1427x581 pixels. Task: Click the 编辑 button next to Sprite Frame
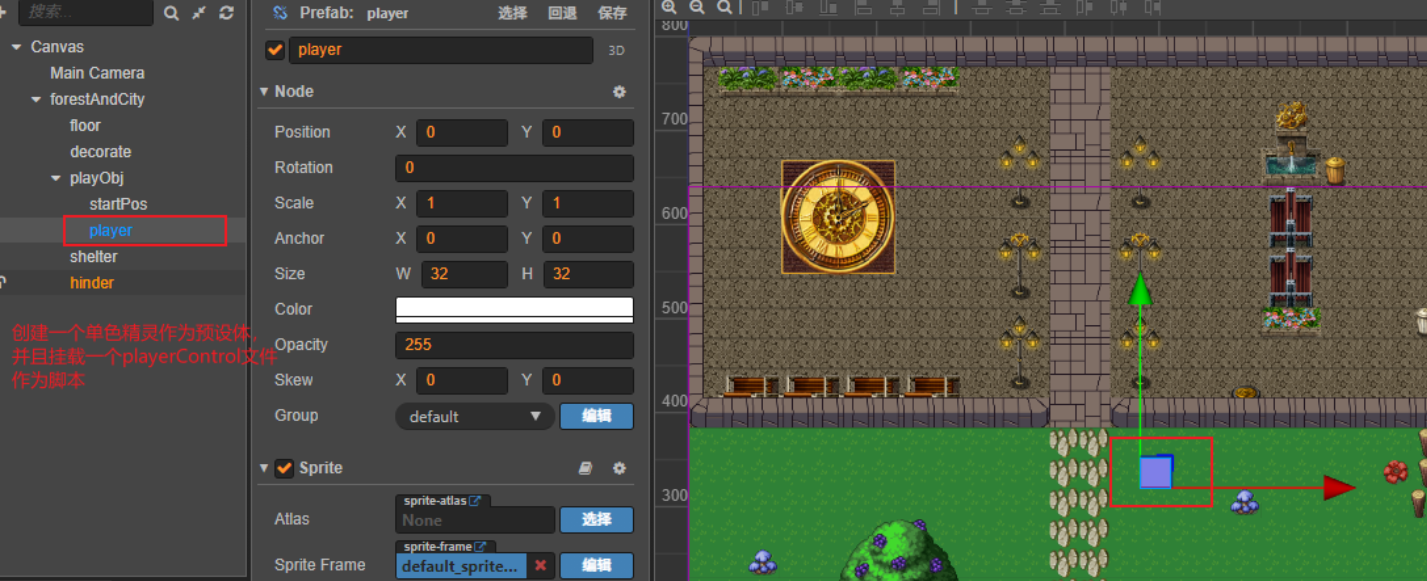[597, 565]
